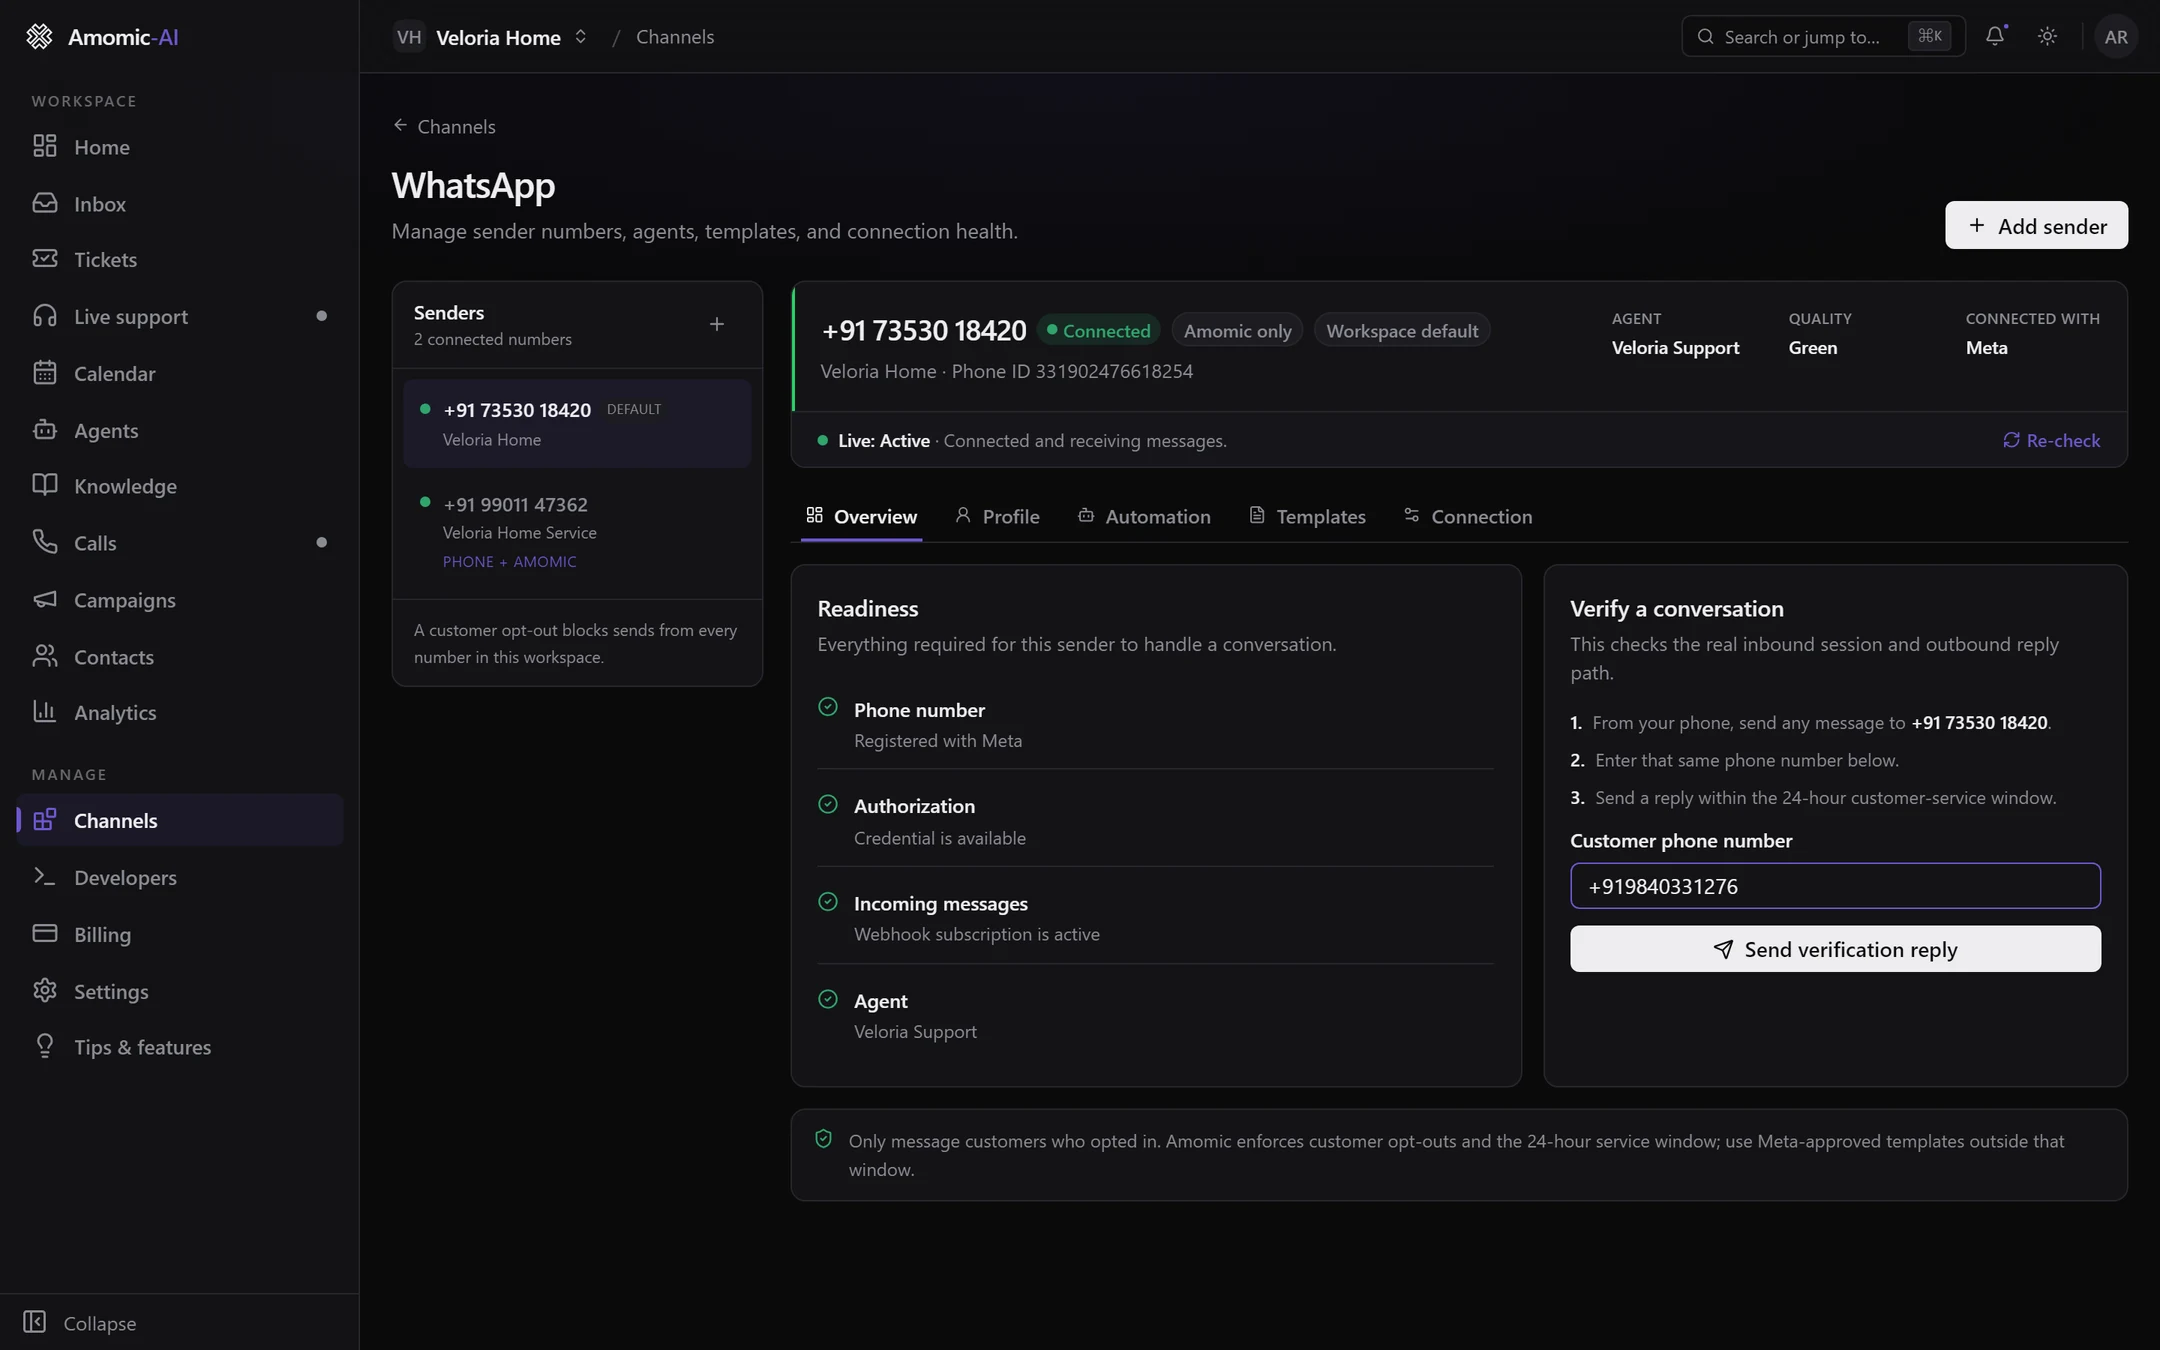Image resolution: width=2160 pixels, height=1350 pixels.
Task: Open the Developers section
Action: tap(179, 878)
